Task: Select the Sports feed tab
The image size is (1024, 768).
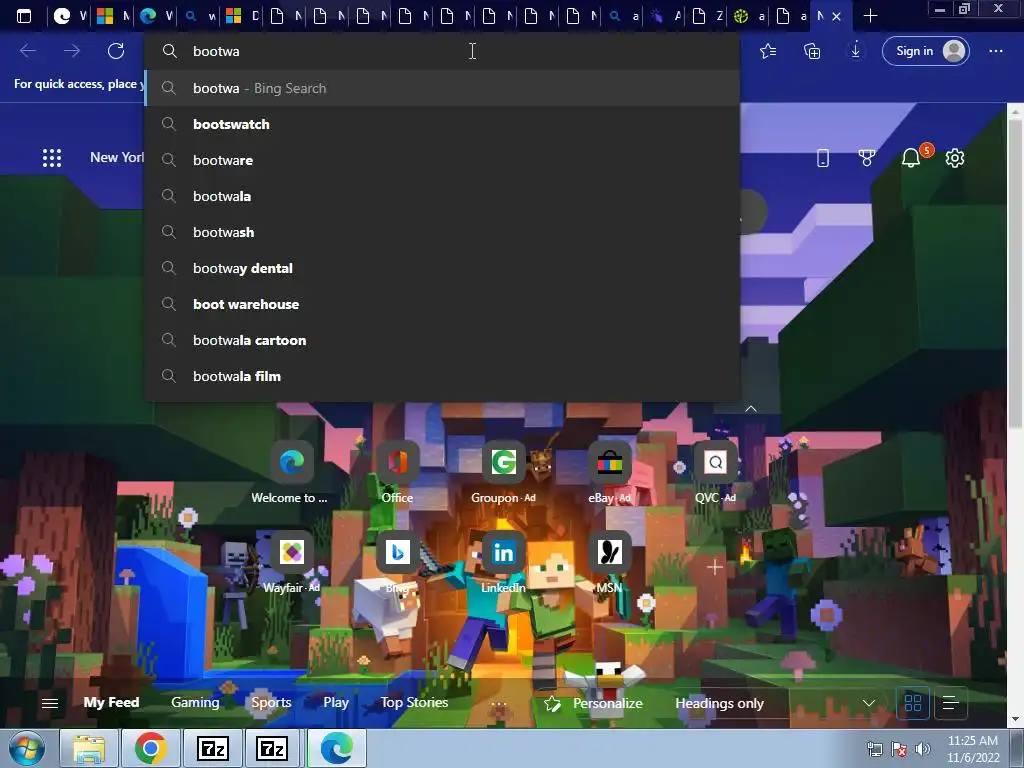Action: pyautogui.click(x=271, y=702)
